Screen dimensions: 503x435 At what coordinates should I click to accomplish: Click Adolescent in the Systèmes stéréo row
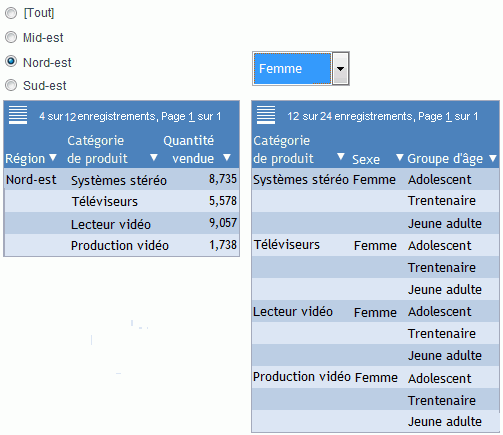click(440, 180)
